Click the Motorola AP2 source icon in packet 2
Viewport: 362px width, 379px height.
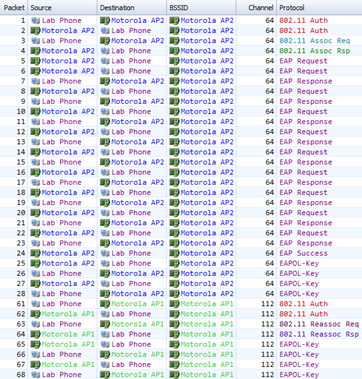(35, 31)
